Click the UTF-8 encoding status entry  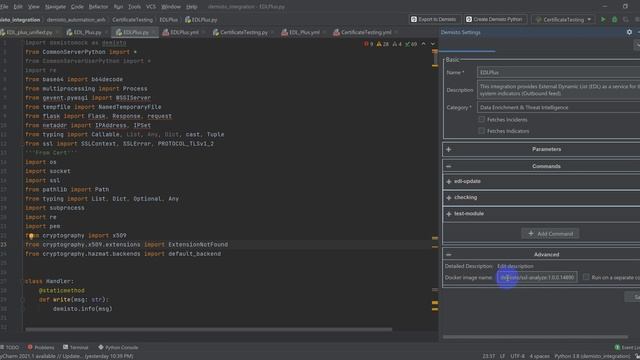pyautogui.click(x=517, y=356)
